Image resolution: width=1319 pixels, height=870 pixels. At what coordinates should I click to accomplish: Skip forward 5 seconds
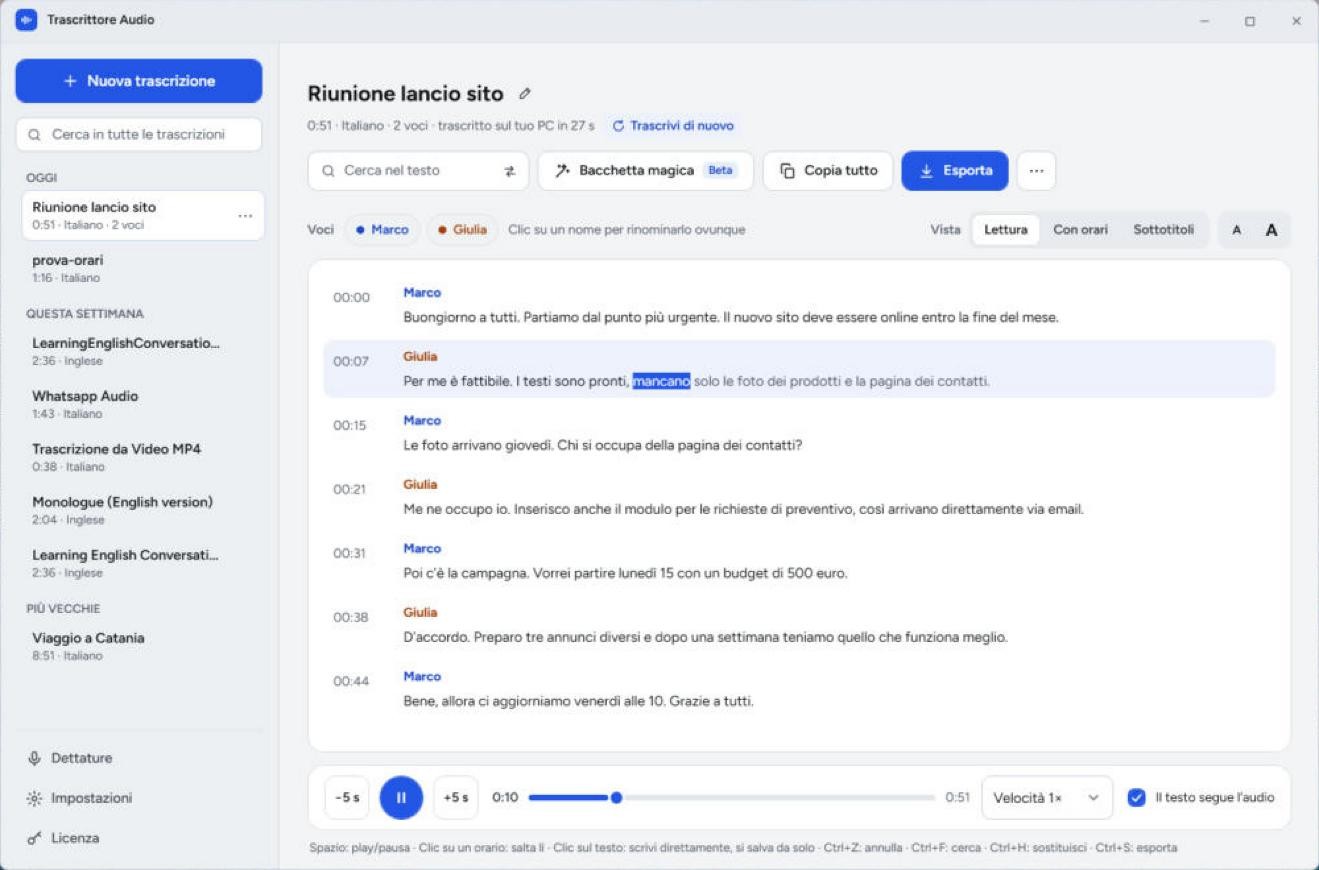455,797
